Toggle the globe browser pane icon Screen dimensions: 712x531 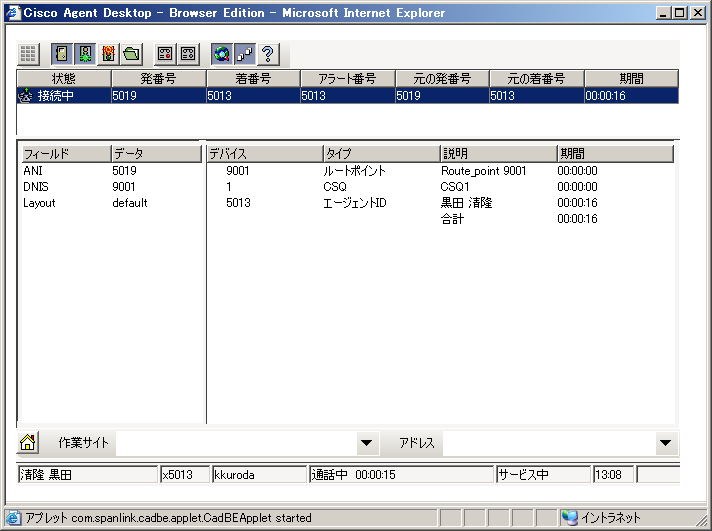coord(222,54)
